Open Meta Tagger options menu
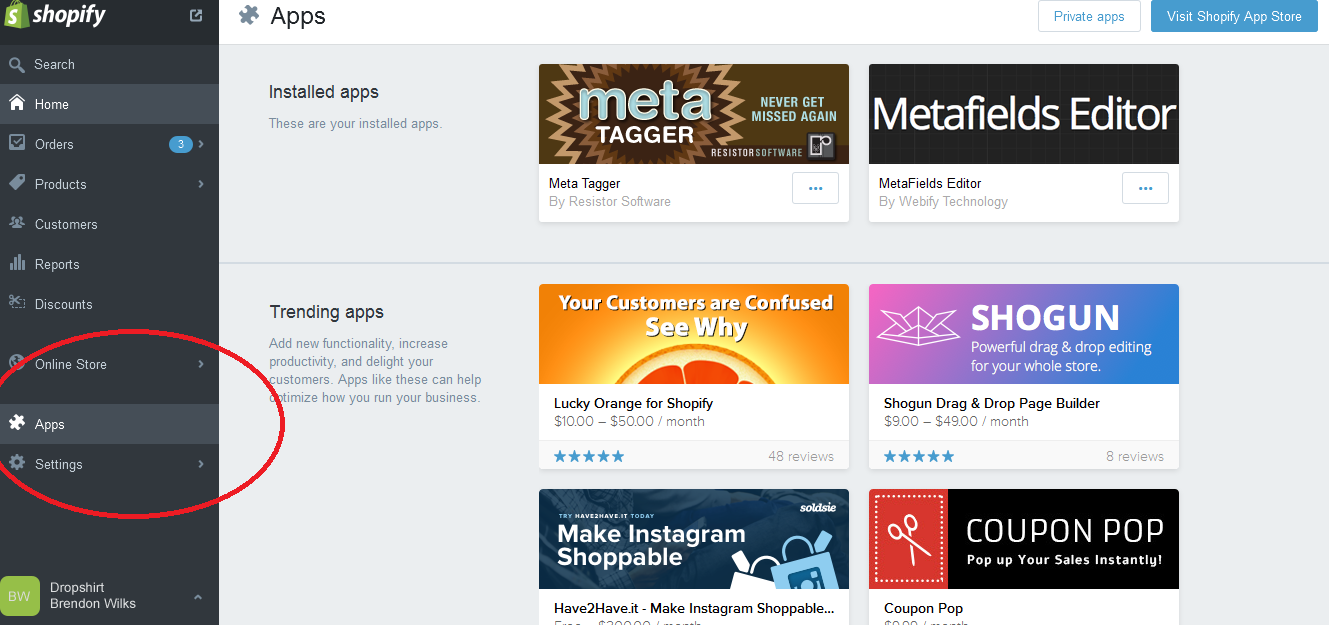 [x=815, y=188]
